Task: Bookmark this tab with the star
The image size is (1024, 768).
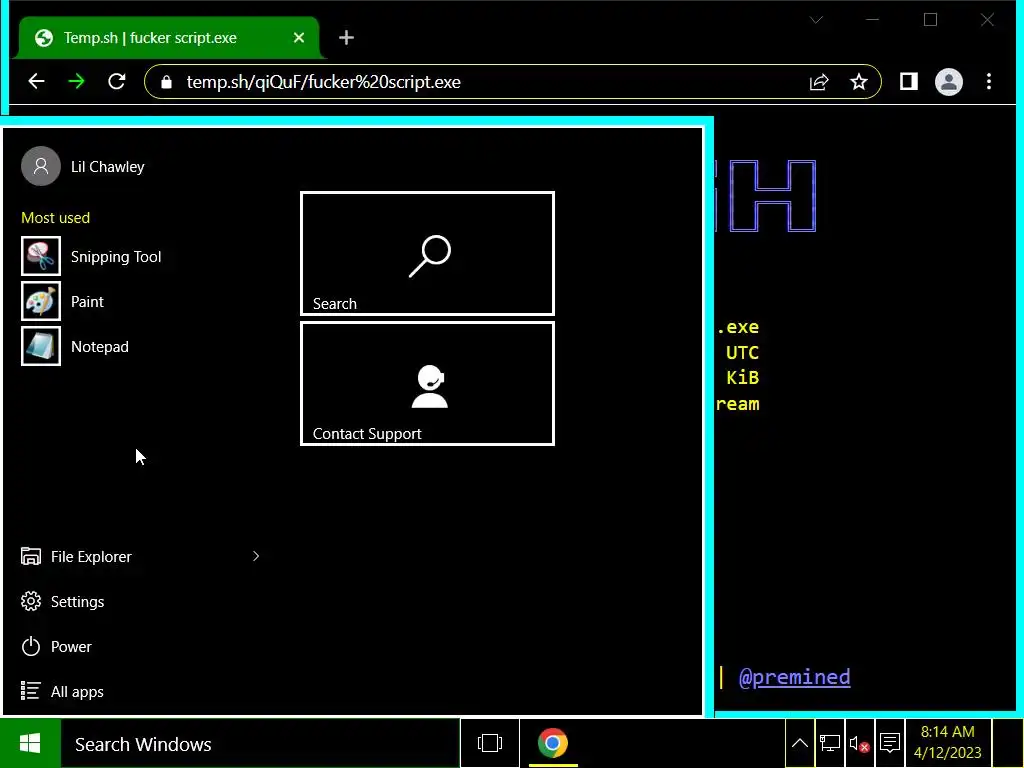Action: pyautogui.click(x=859, y=82)
